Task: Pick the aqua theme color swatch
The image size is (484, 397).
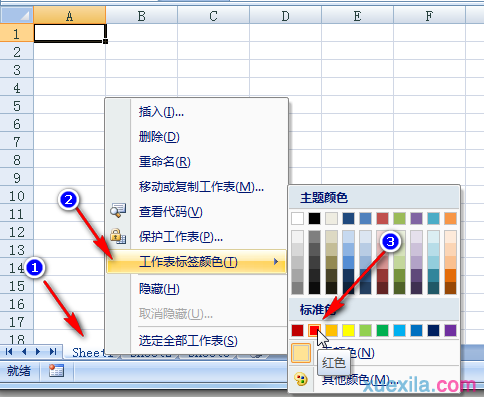Action: [x=433, y=219]
